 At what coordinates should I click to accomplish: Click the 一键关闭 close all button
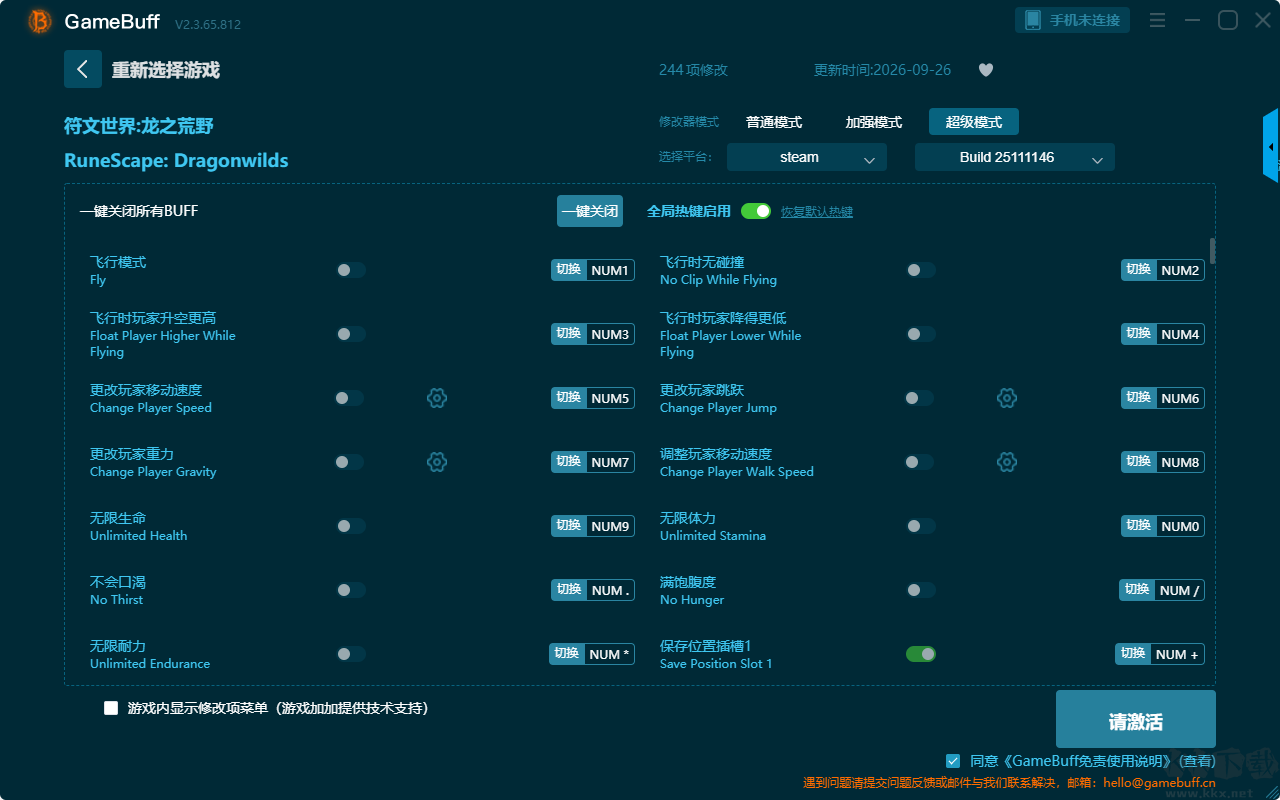[590, 211]
